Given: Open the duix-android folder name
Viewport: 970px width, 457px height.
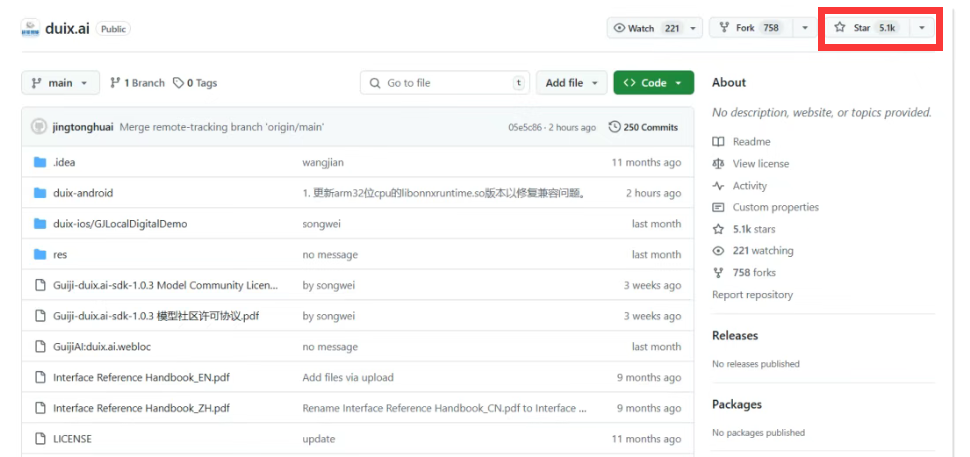Looking at the screenshot, I should click(x=83, y=193).
